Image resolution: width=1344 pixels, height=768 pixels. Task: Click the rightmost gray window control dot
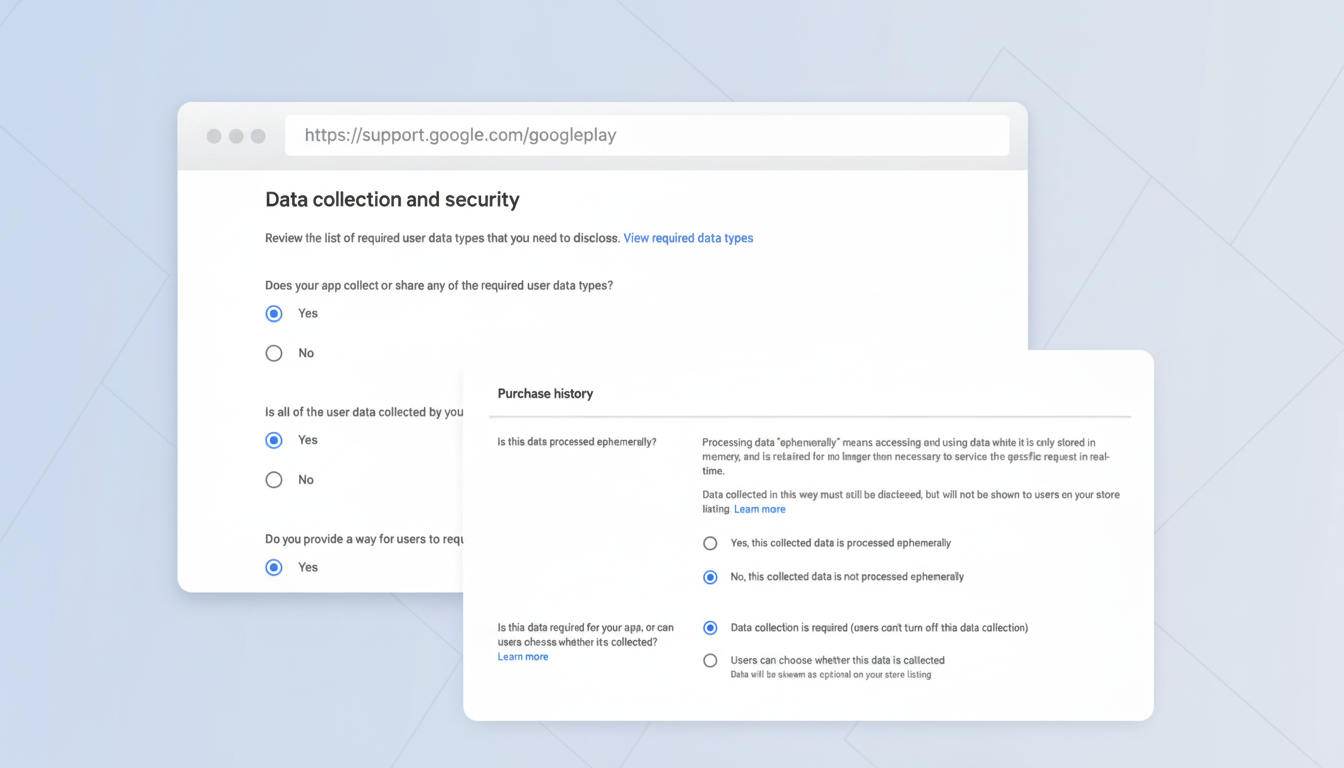click(258, 136)
